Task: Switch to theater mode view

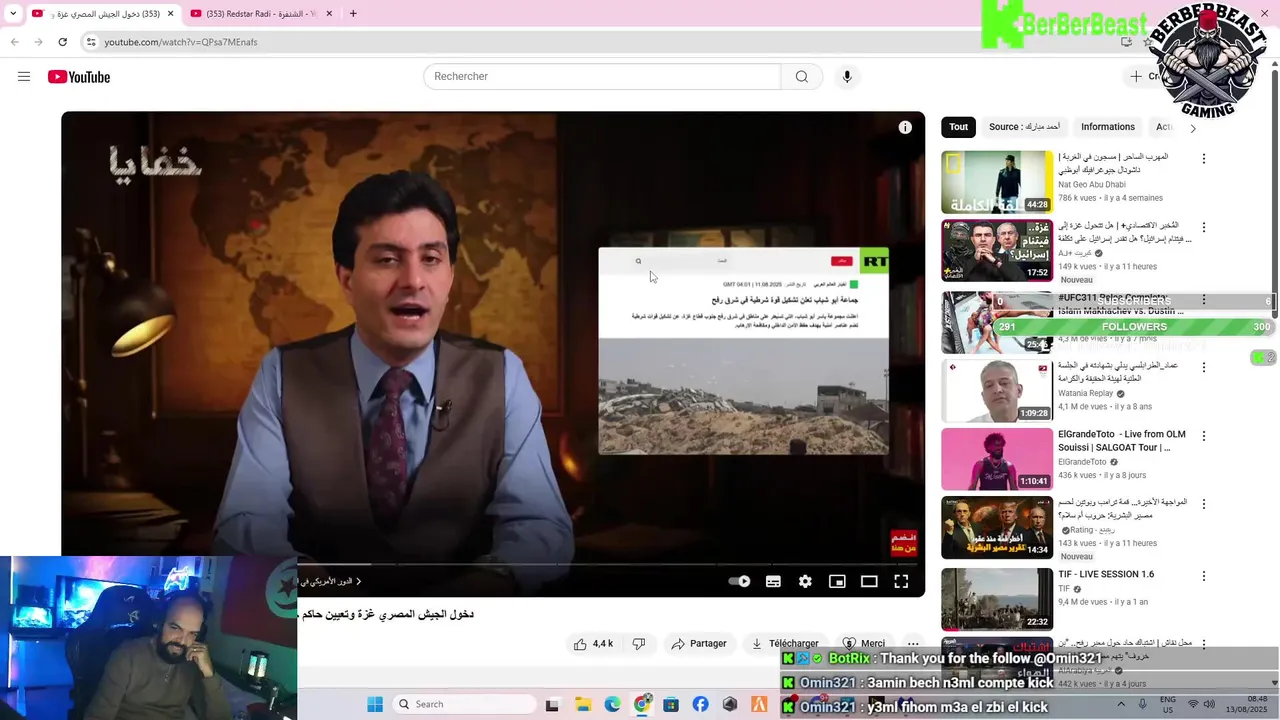Action: tap(869, 581)
